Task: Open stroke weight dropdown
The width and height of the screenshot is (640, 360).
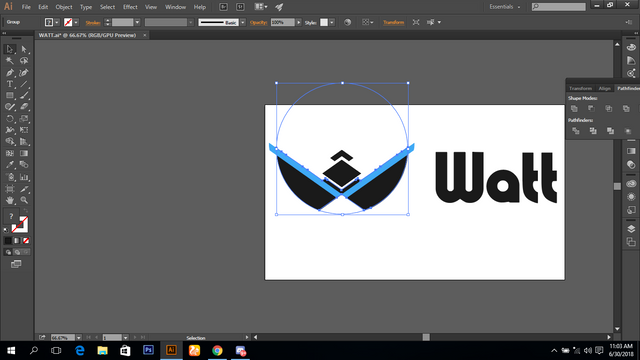Action: [137, 22]
